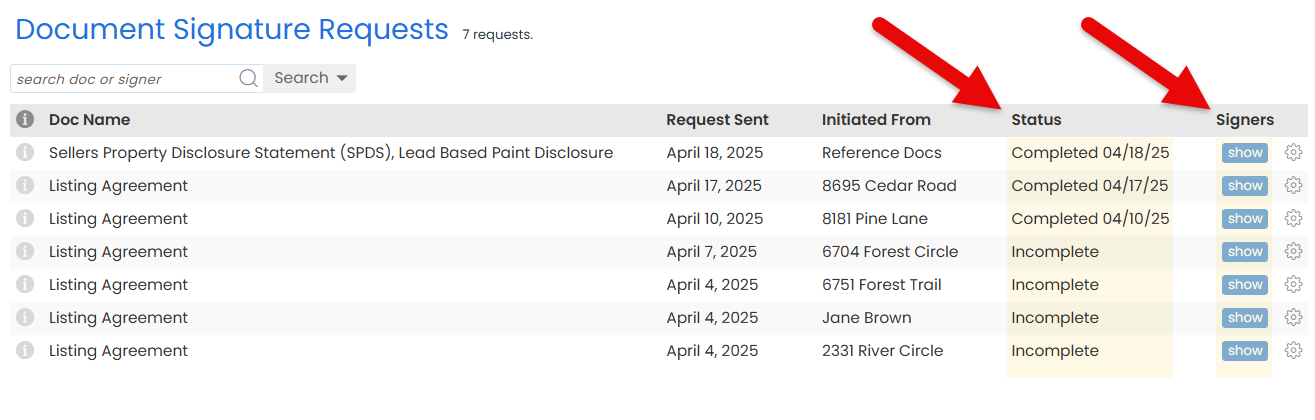The image size is (1315, 420).
Task: Open gear settings for 8695 Cedar Road row
Action: [1293, 185]
